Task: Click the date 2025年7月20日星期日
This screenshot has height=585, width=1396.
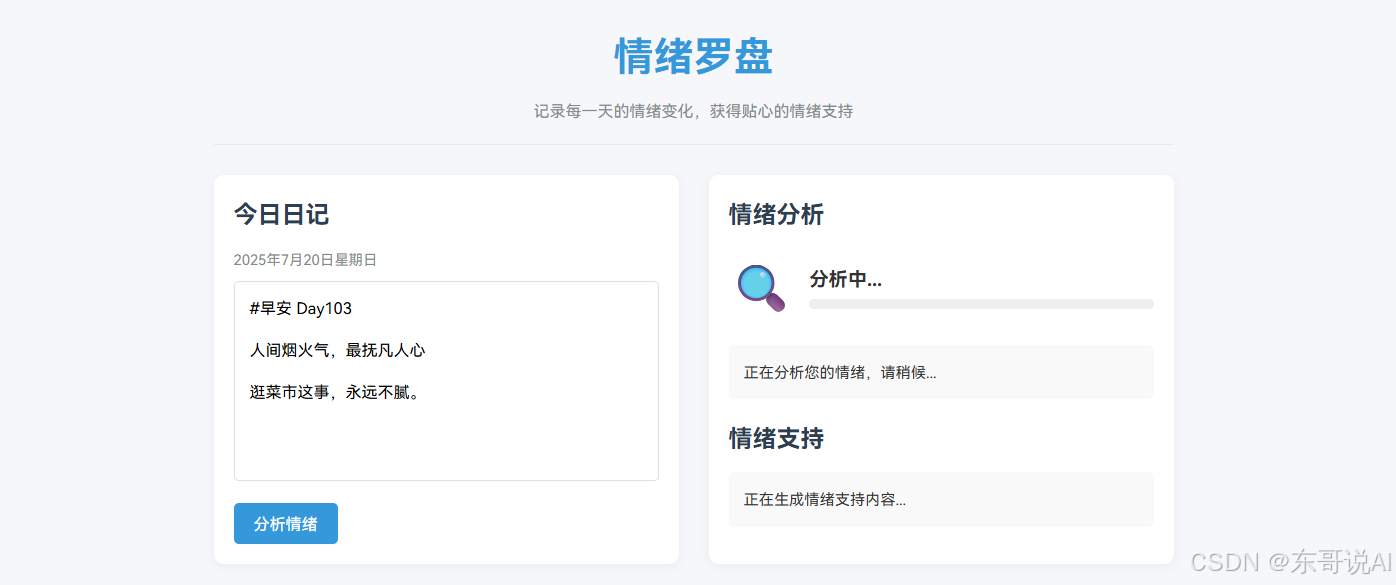Action: click(305, 260)
